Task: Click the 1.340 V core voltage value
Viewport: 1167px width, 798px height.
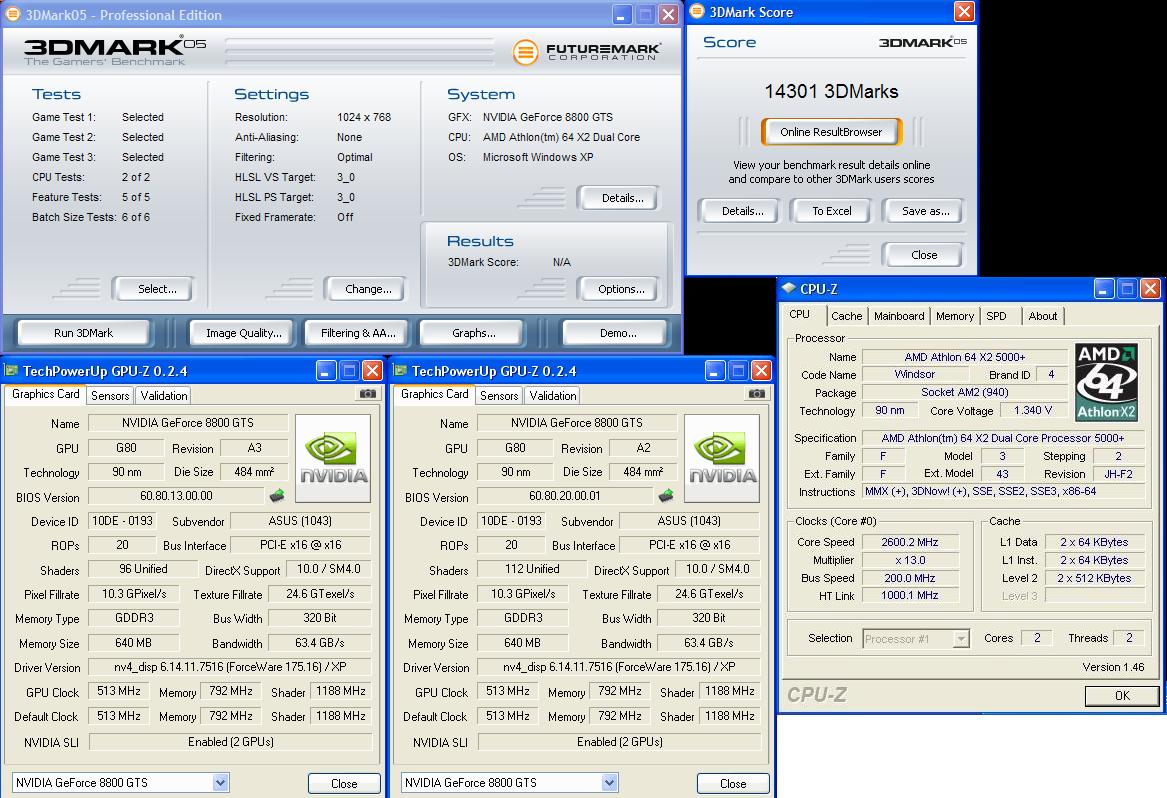Action: 1032,410
